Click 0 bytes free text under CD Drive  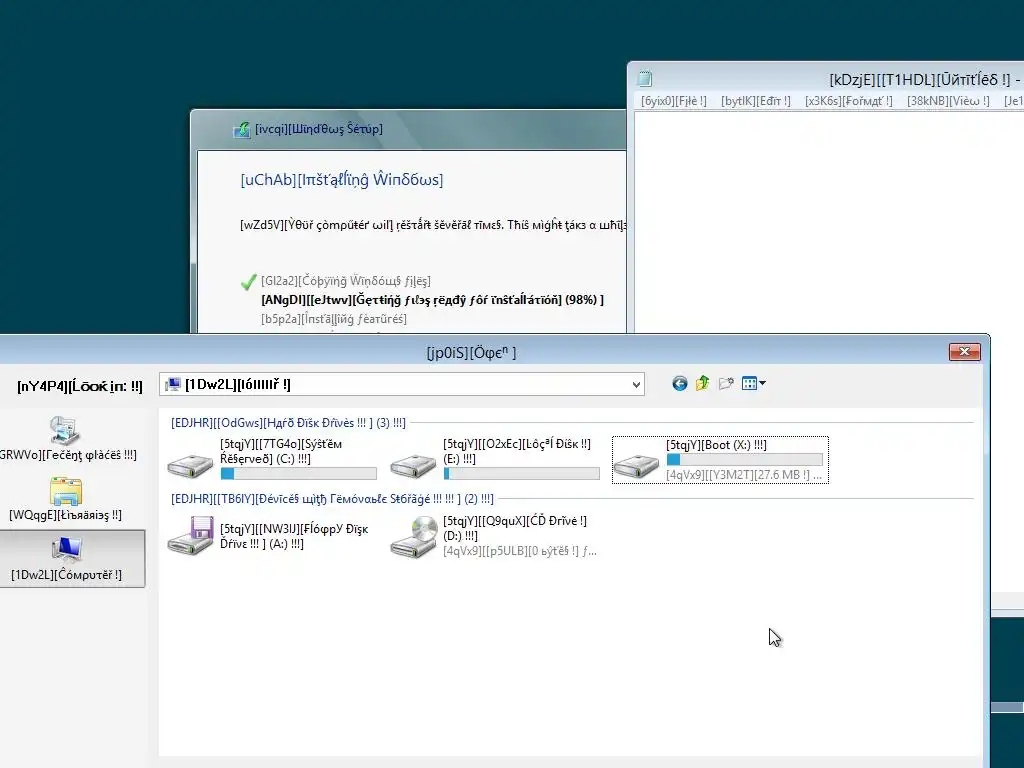[520, 551]
